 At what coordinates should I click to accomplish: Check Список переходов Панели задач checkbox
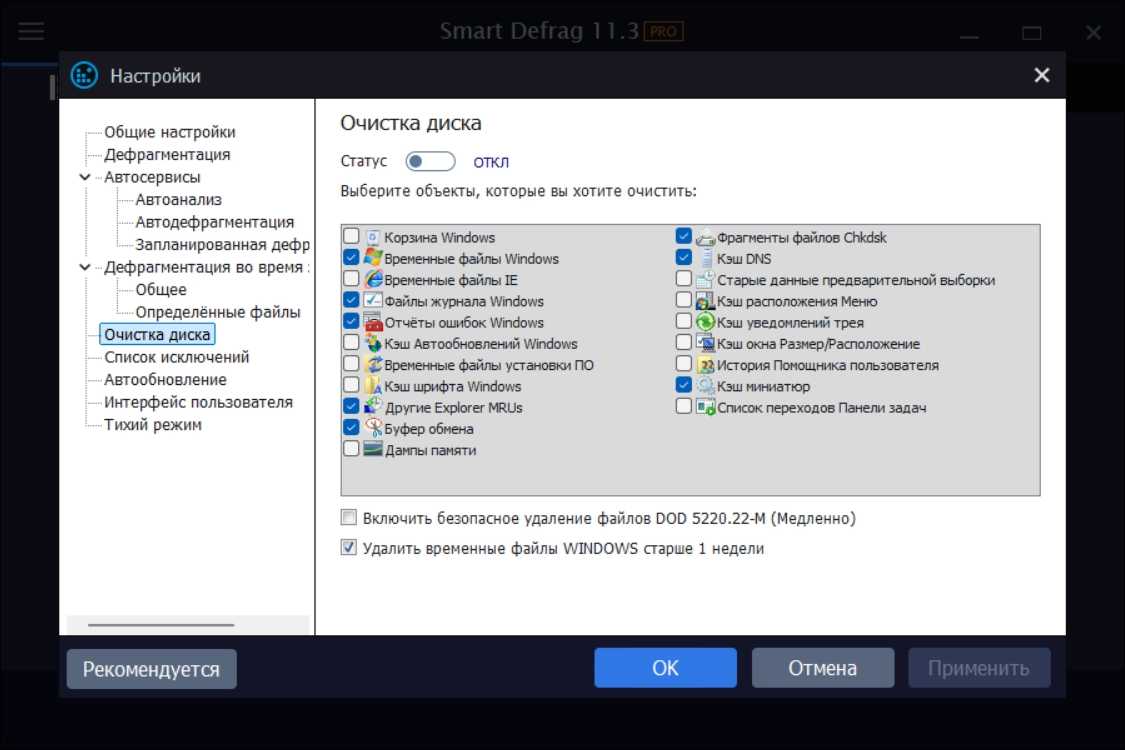click(684, 406)
